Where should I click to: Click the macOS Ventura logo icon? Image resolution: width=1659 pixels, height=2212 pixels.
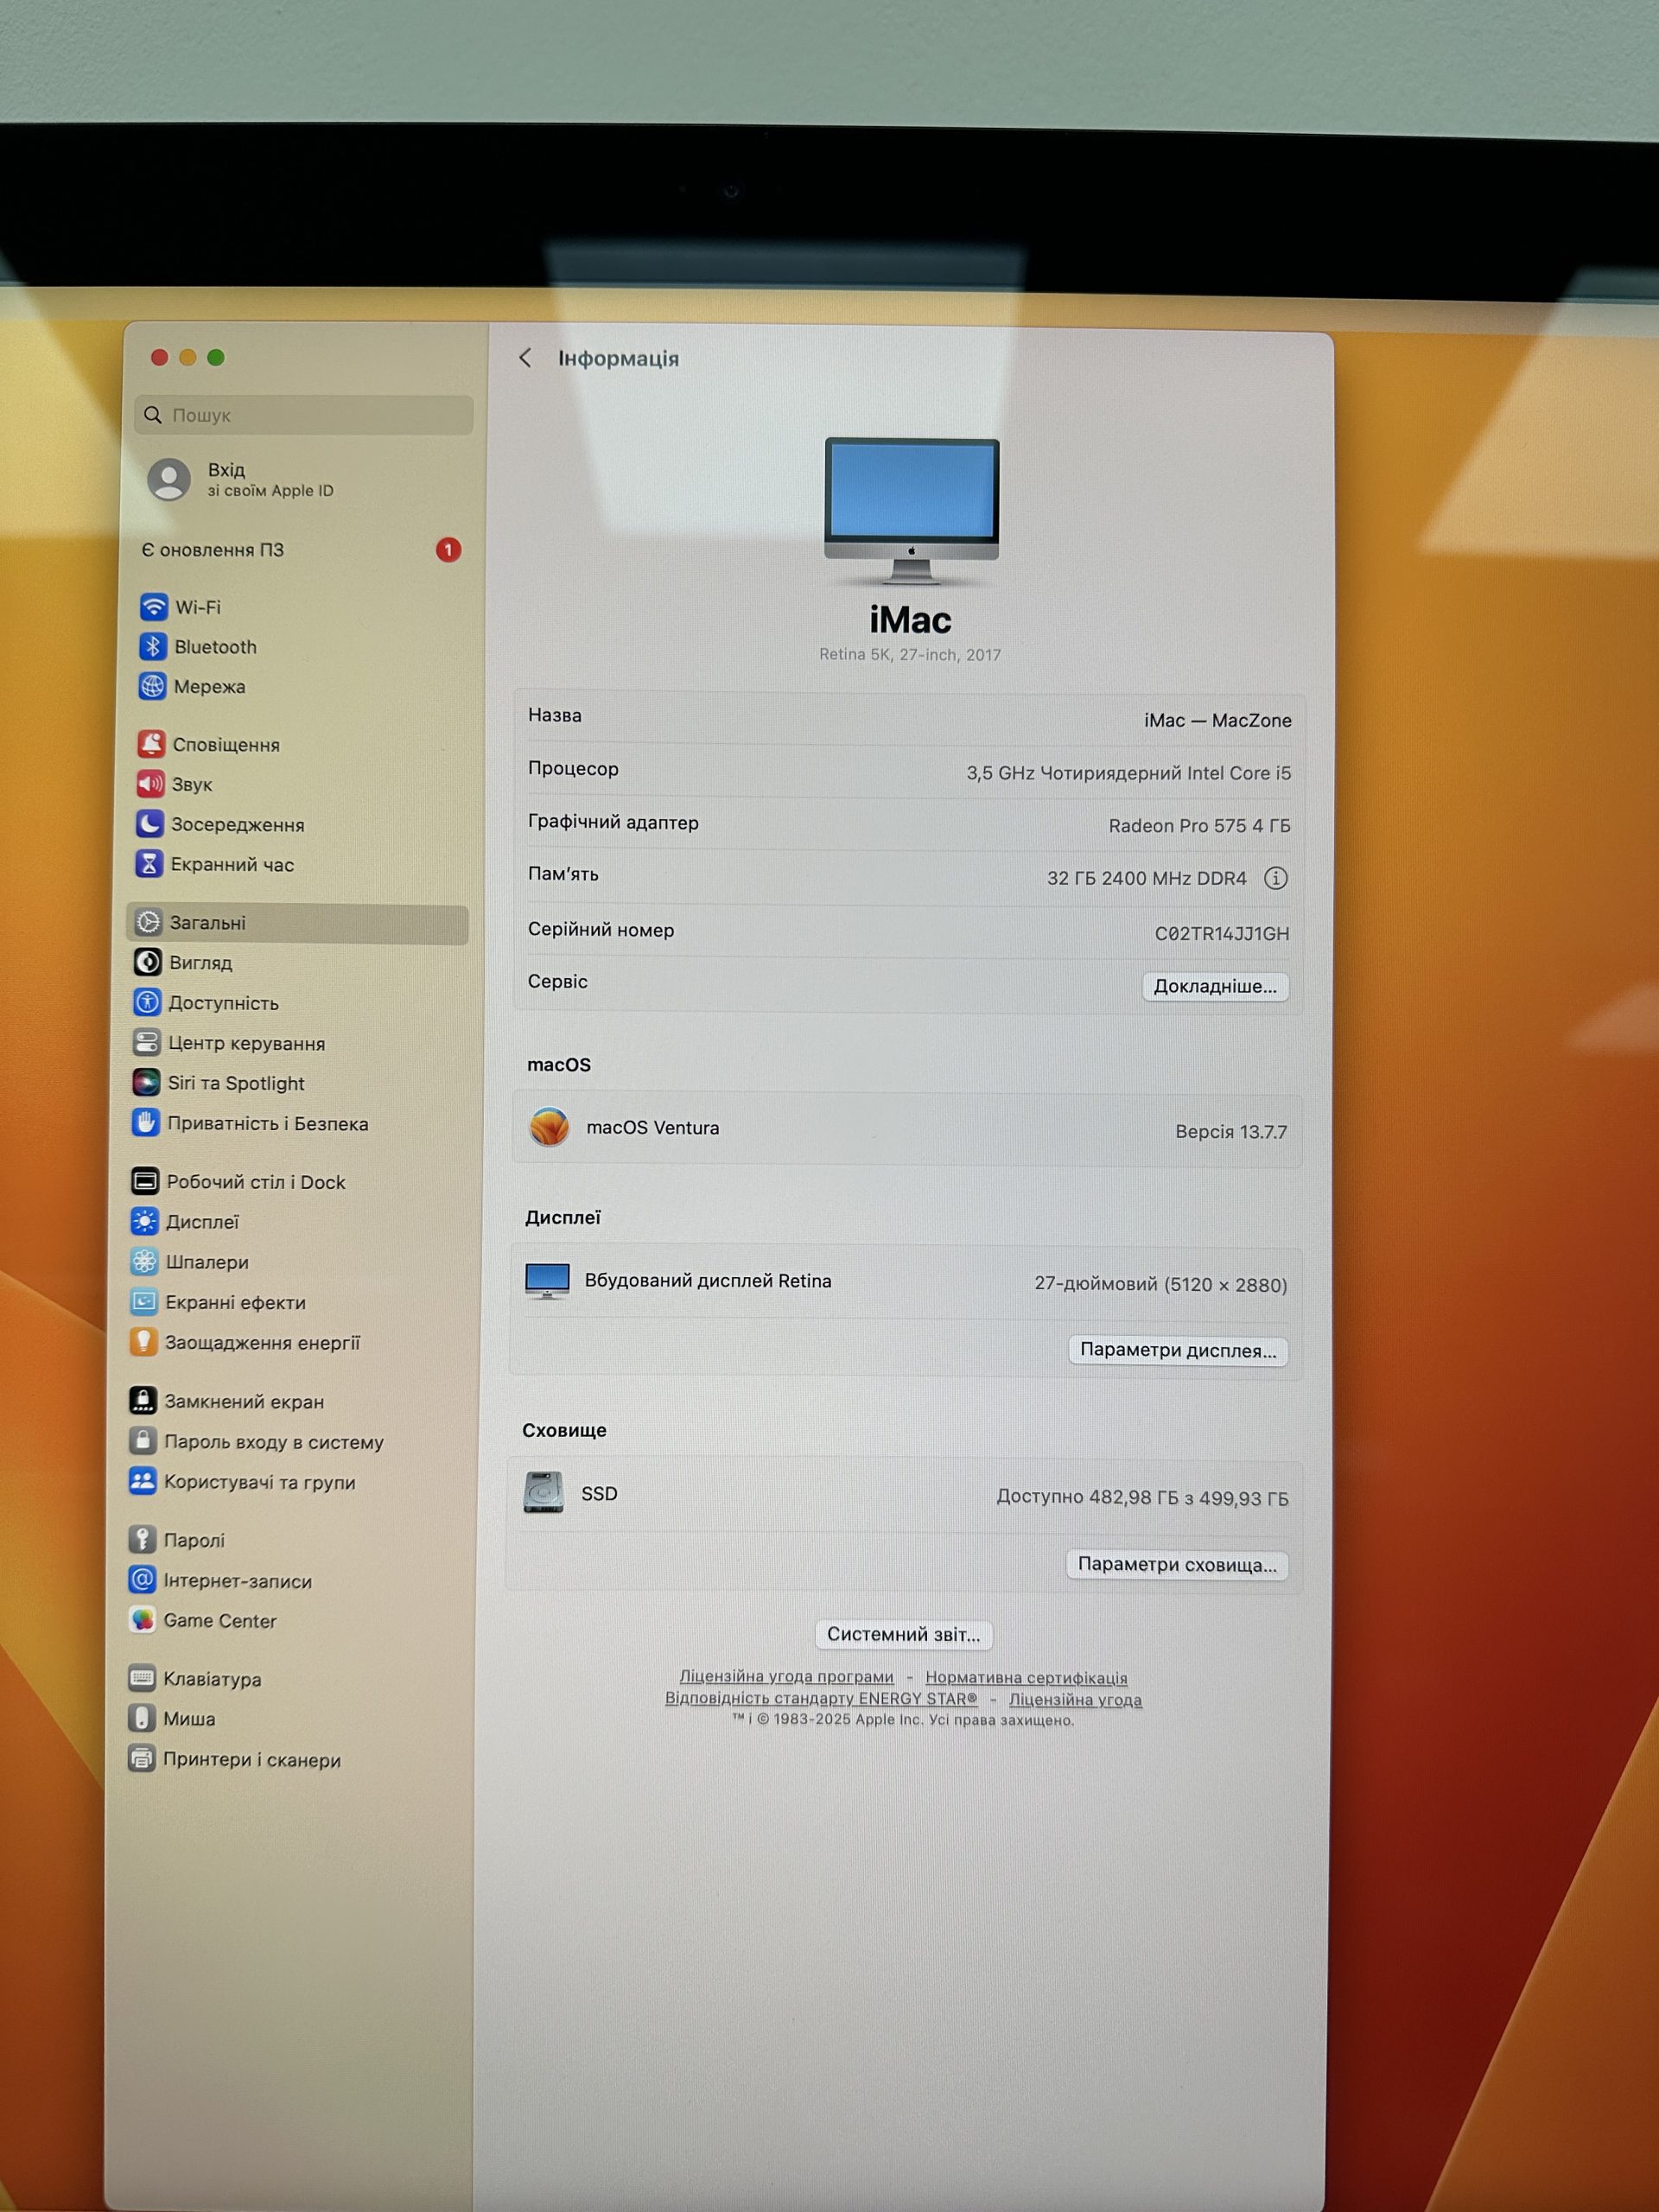(549, 1127)
